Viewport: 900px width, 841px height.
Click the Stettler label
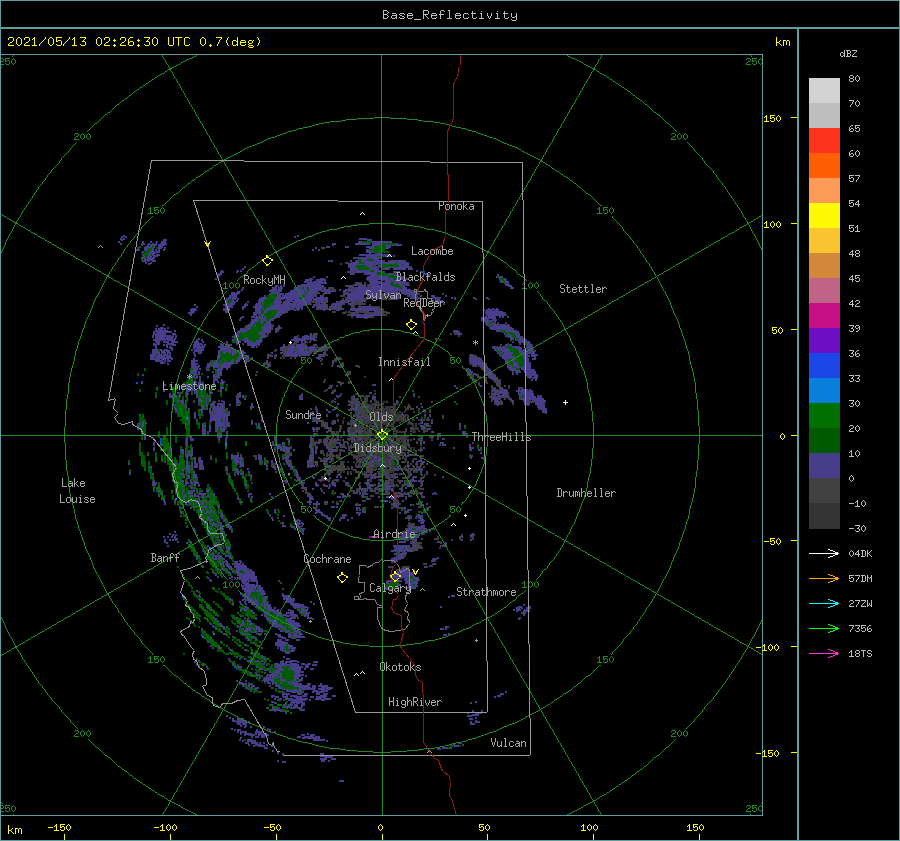coord(583,289)
